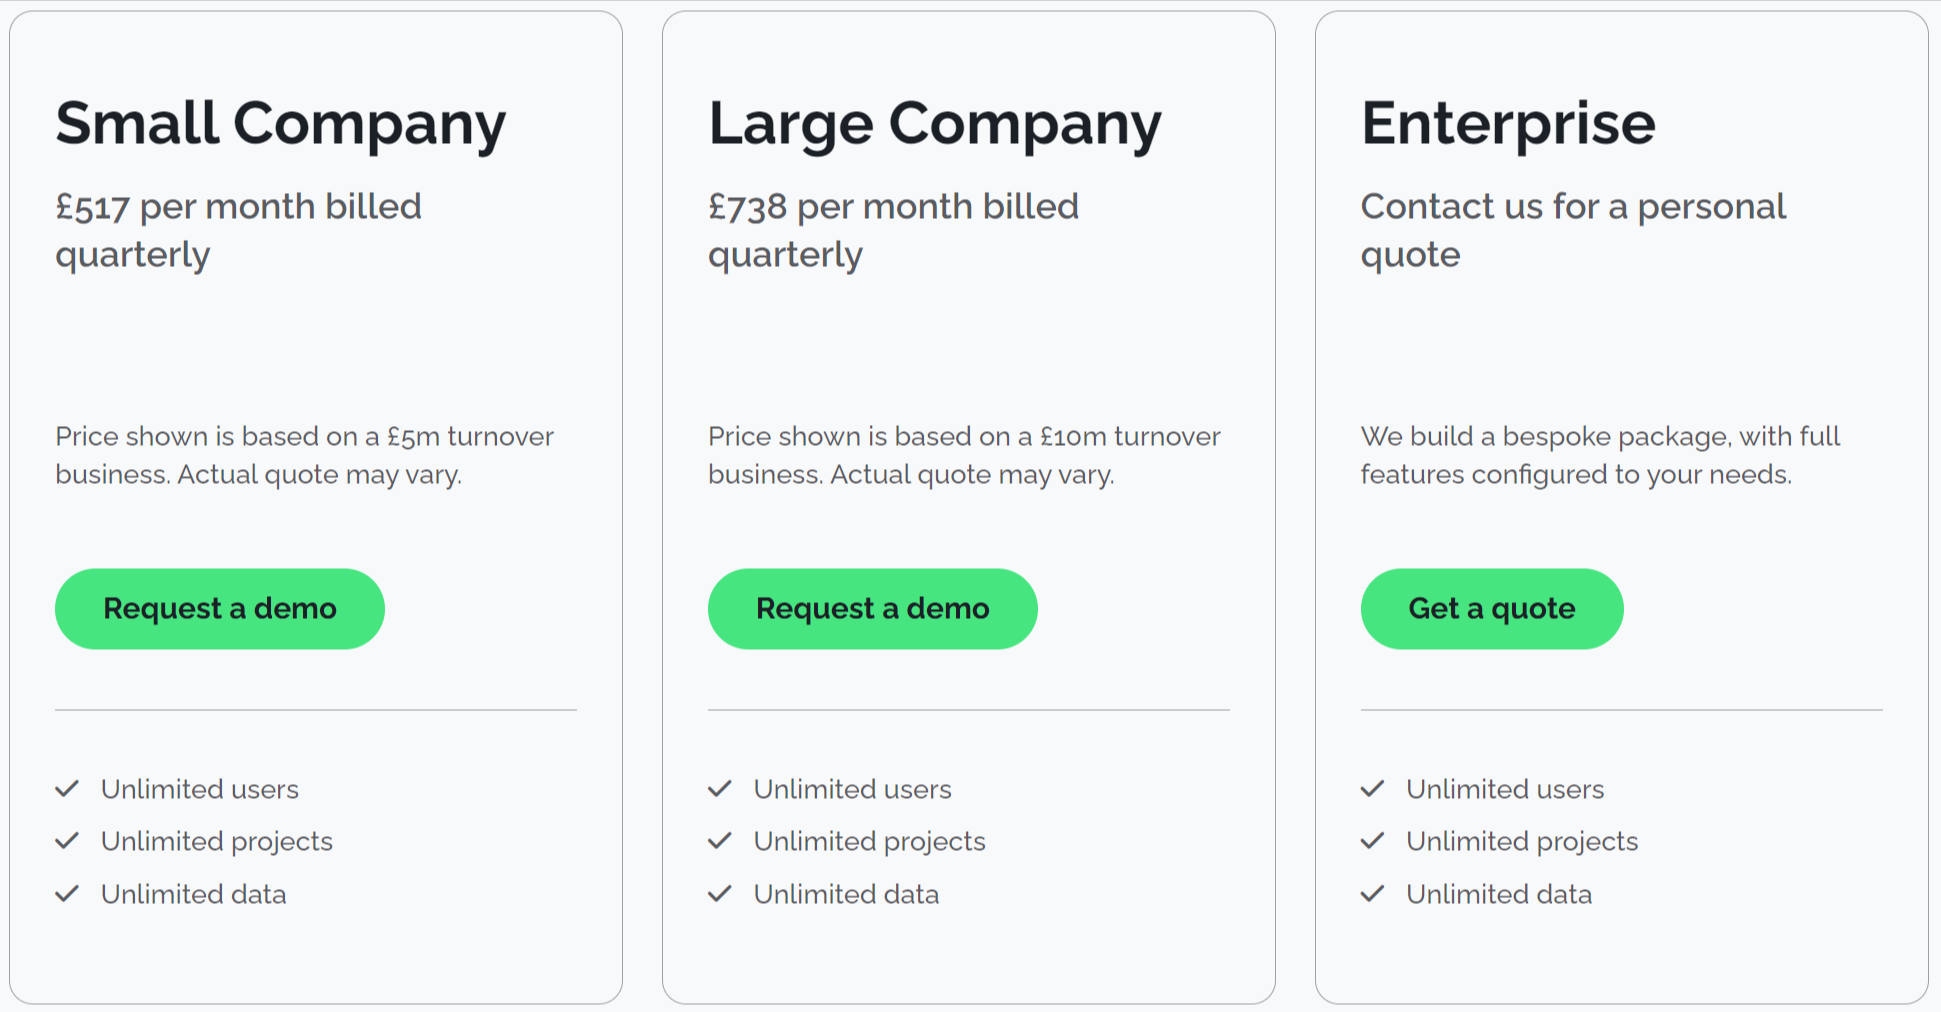Click the bespoke package description in Enterprise
The width and height of the screenshot is (1941, 1012).
pos(1599,455)
